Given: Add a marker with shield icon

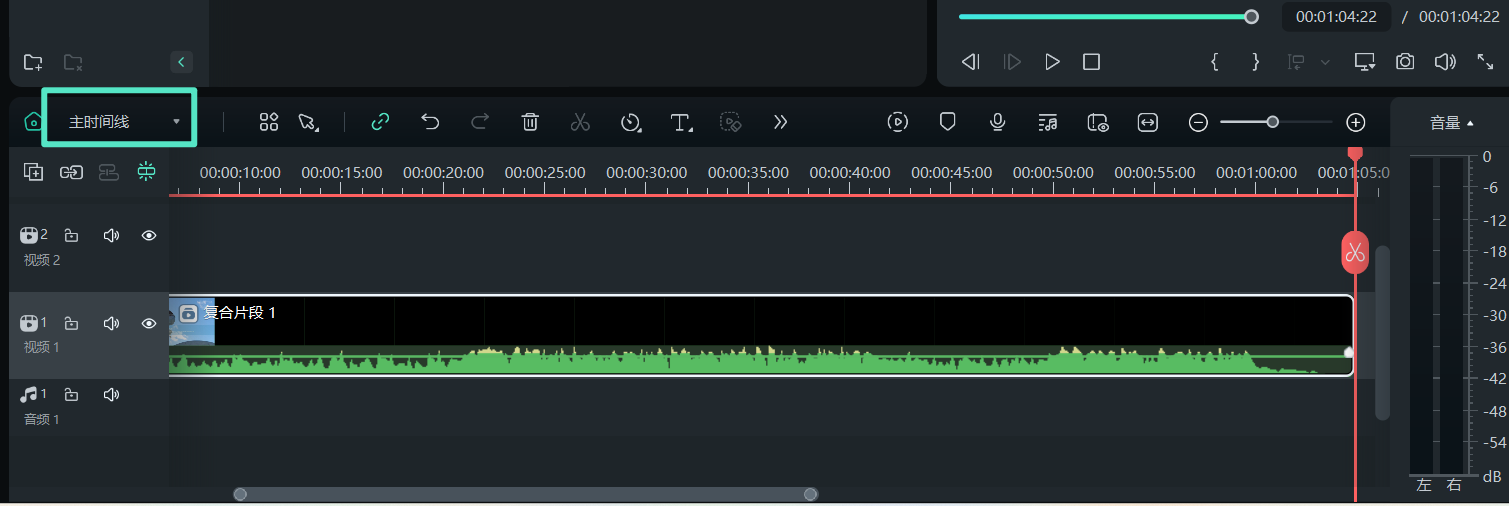Looking at the screenshot, I should coord(948,122).
